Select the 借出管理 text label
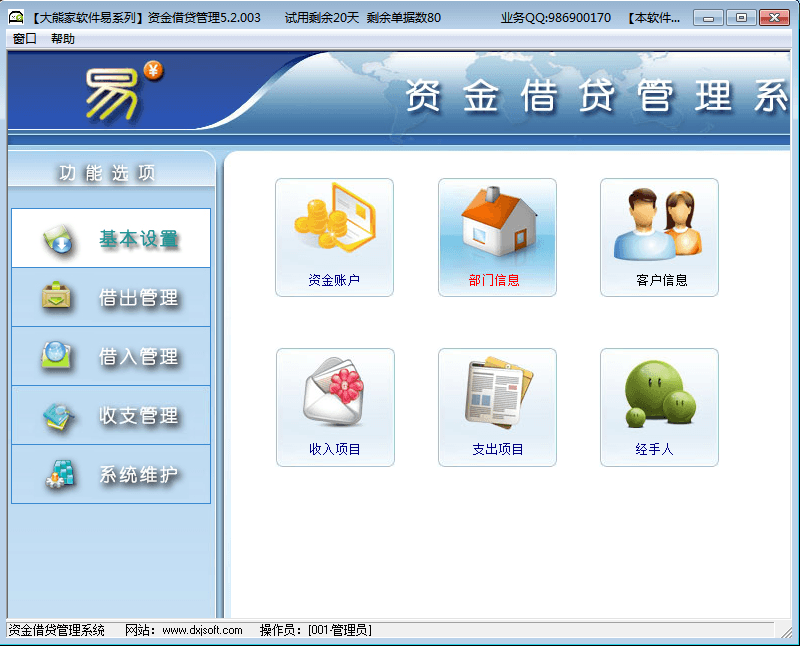 tap(139, 298)
